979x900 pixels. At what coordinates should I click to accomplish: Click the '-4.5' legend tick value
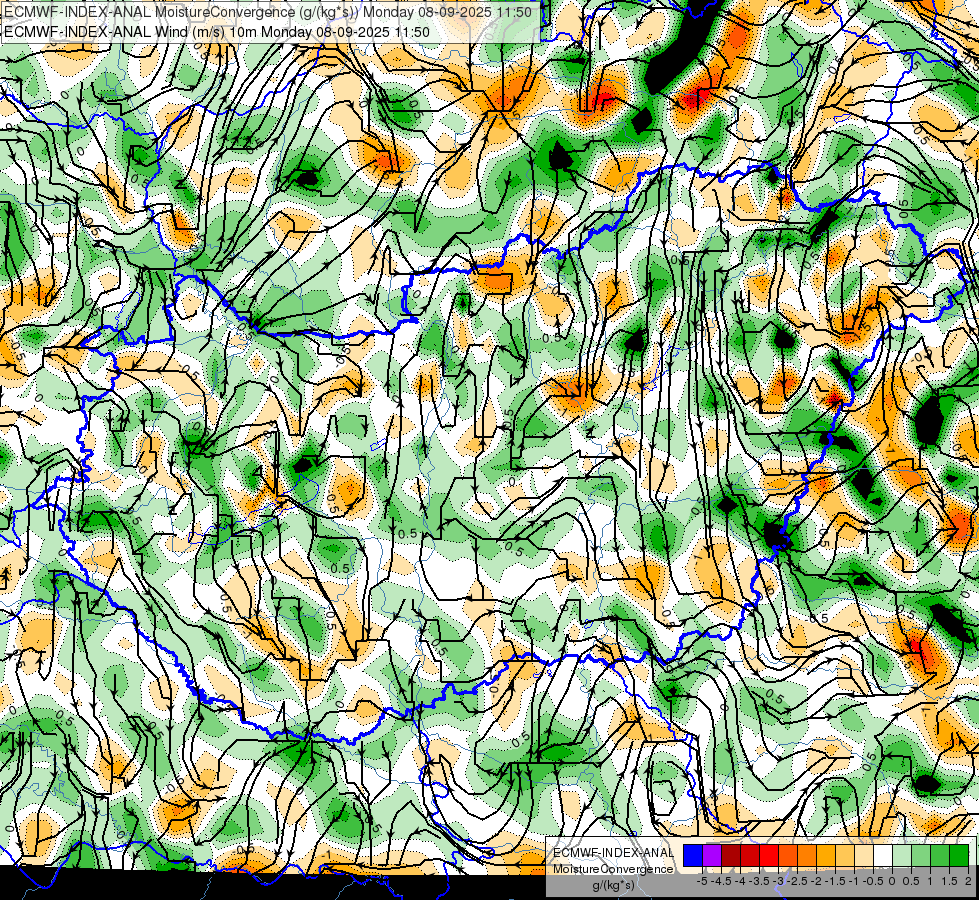tap(721, 881)
